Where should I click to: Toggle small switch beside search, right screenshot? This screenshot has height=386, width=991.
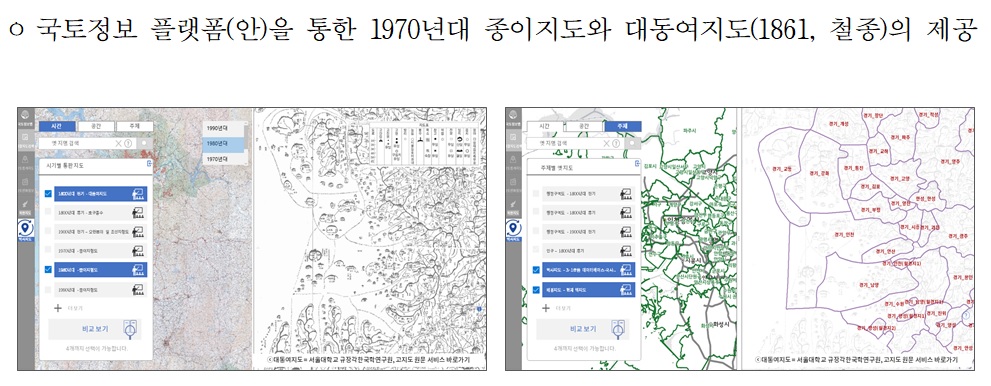pyautogui.click(x=633, y=144)
